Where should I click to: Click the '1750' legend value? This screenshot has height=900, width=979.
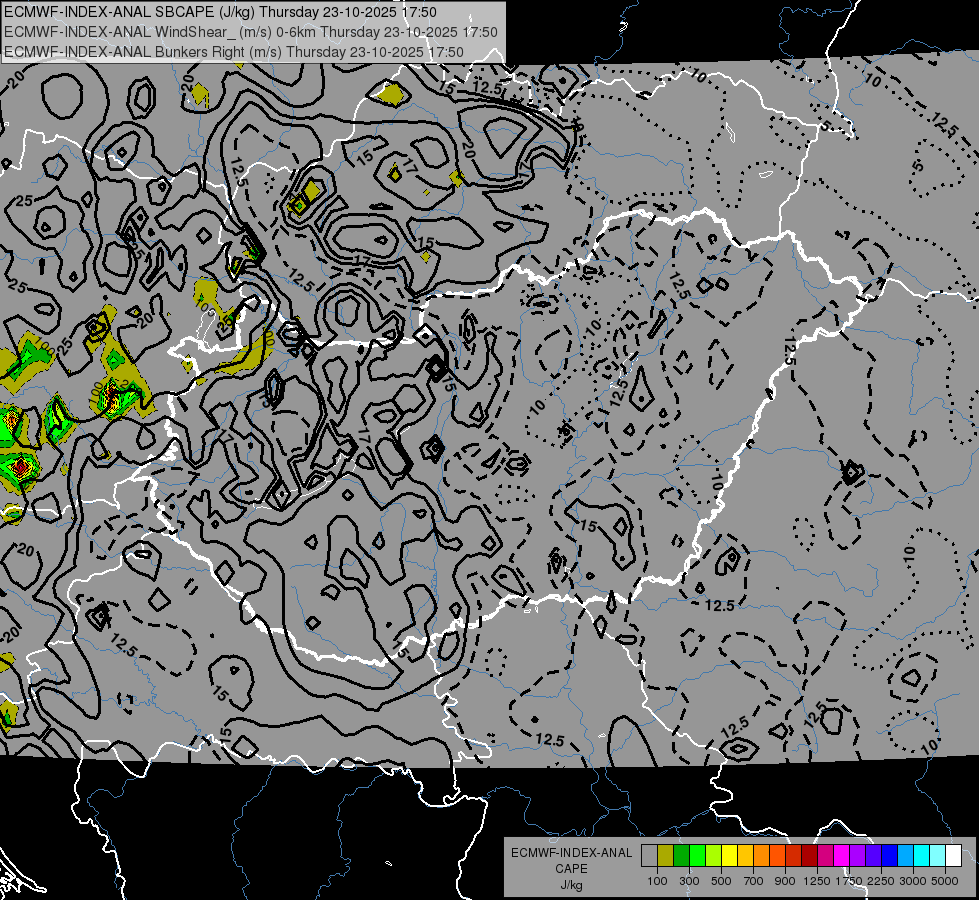849,881
